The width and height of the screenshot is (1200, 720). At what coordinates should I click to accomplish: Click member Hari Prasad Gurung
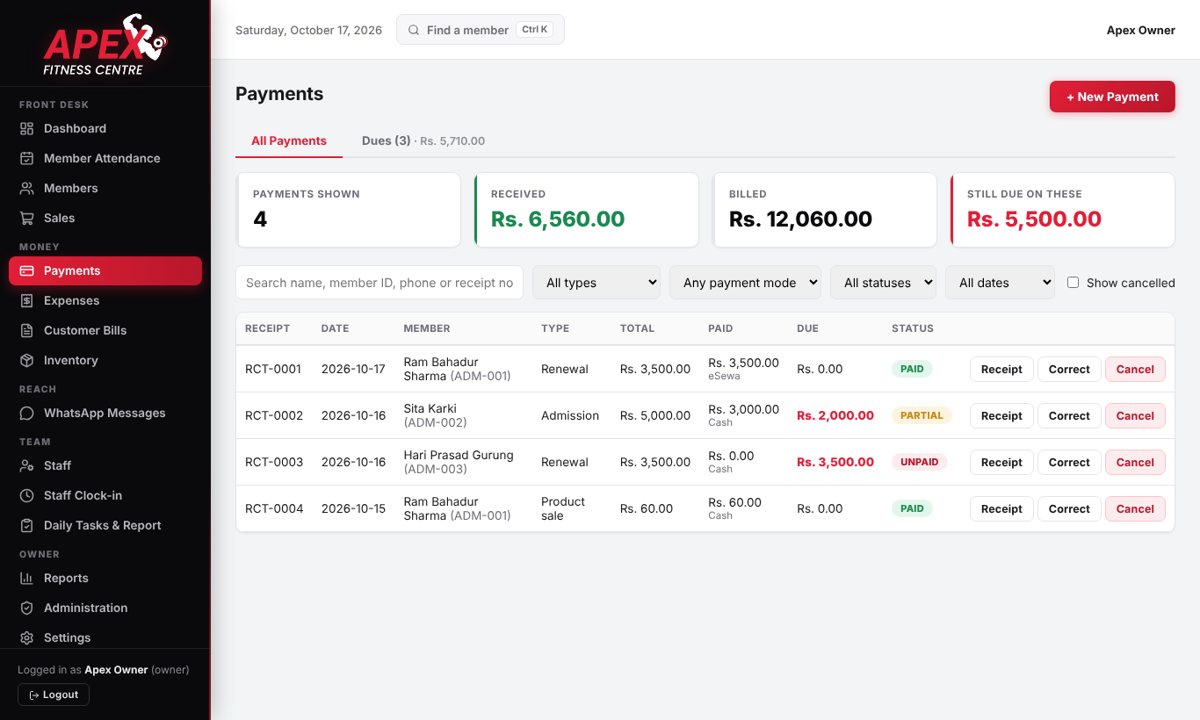point(458,455)
